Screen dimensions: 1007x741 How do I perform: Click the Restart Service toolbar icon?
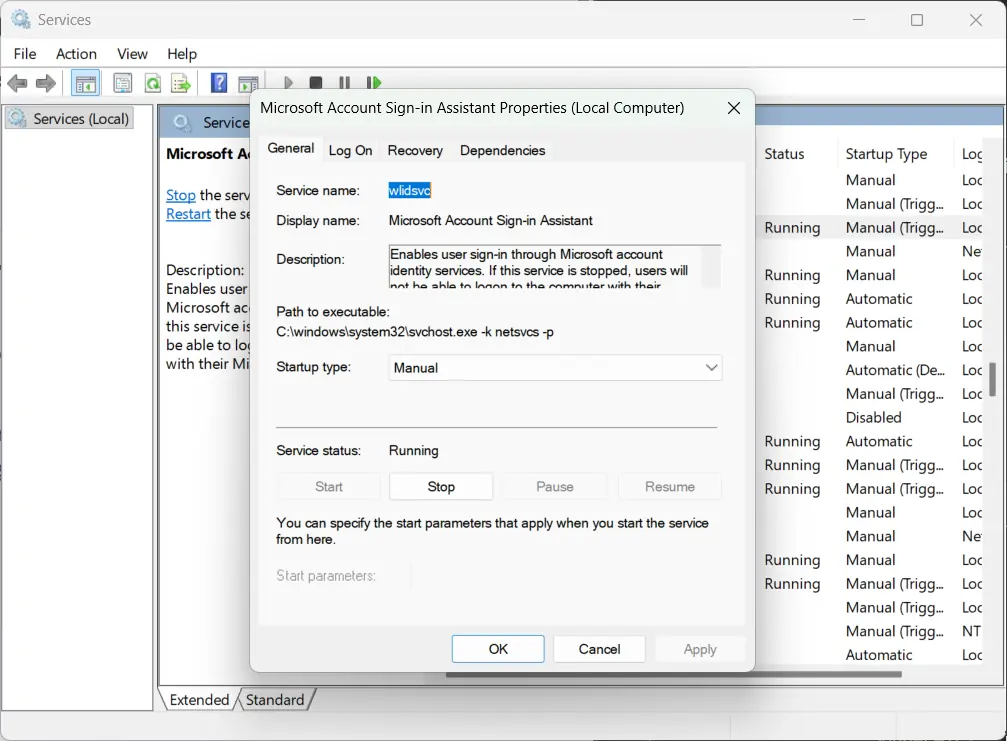tap(374, 83)
